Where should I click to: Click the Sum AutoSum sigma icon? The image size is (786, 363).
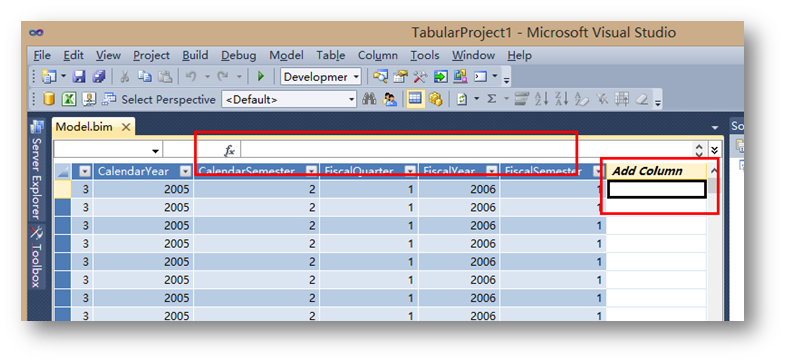pos(492,99)
